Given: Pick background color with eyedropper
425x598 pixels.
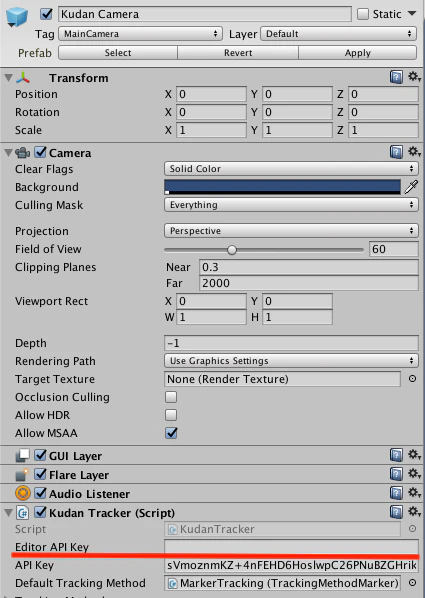Looking at the screenshot, I should click(x=411, y=187).
